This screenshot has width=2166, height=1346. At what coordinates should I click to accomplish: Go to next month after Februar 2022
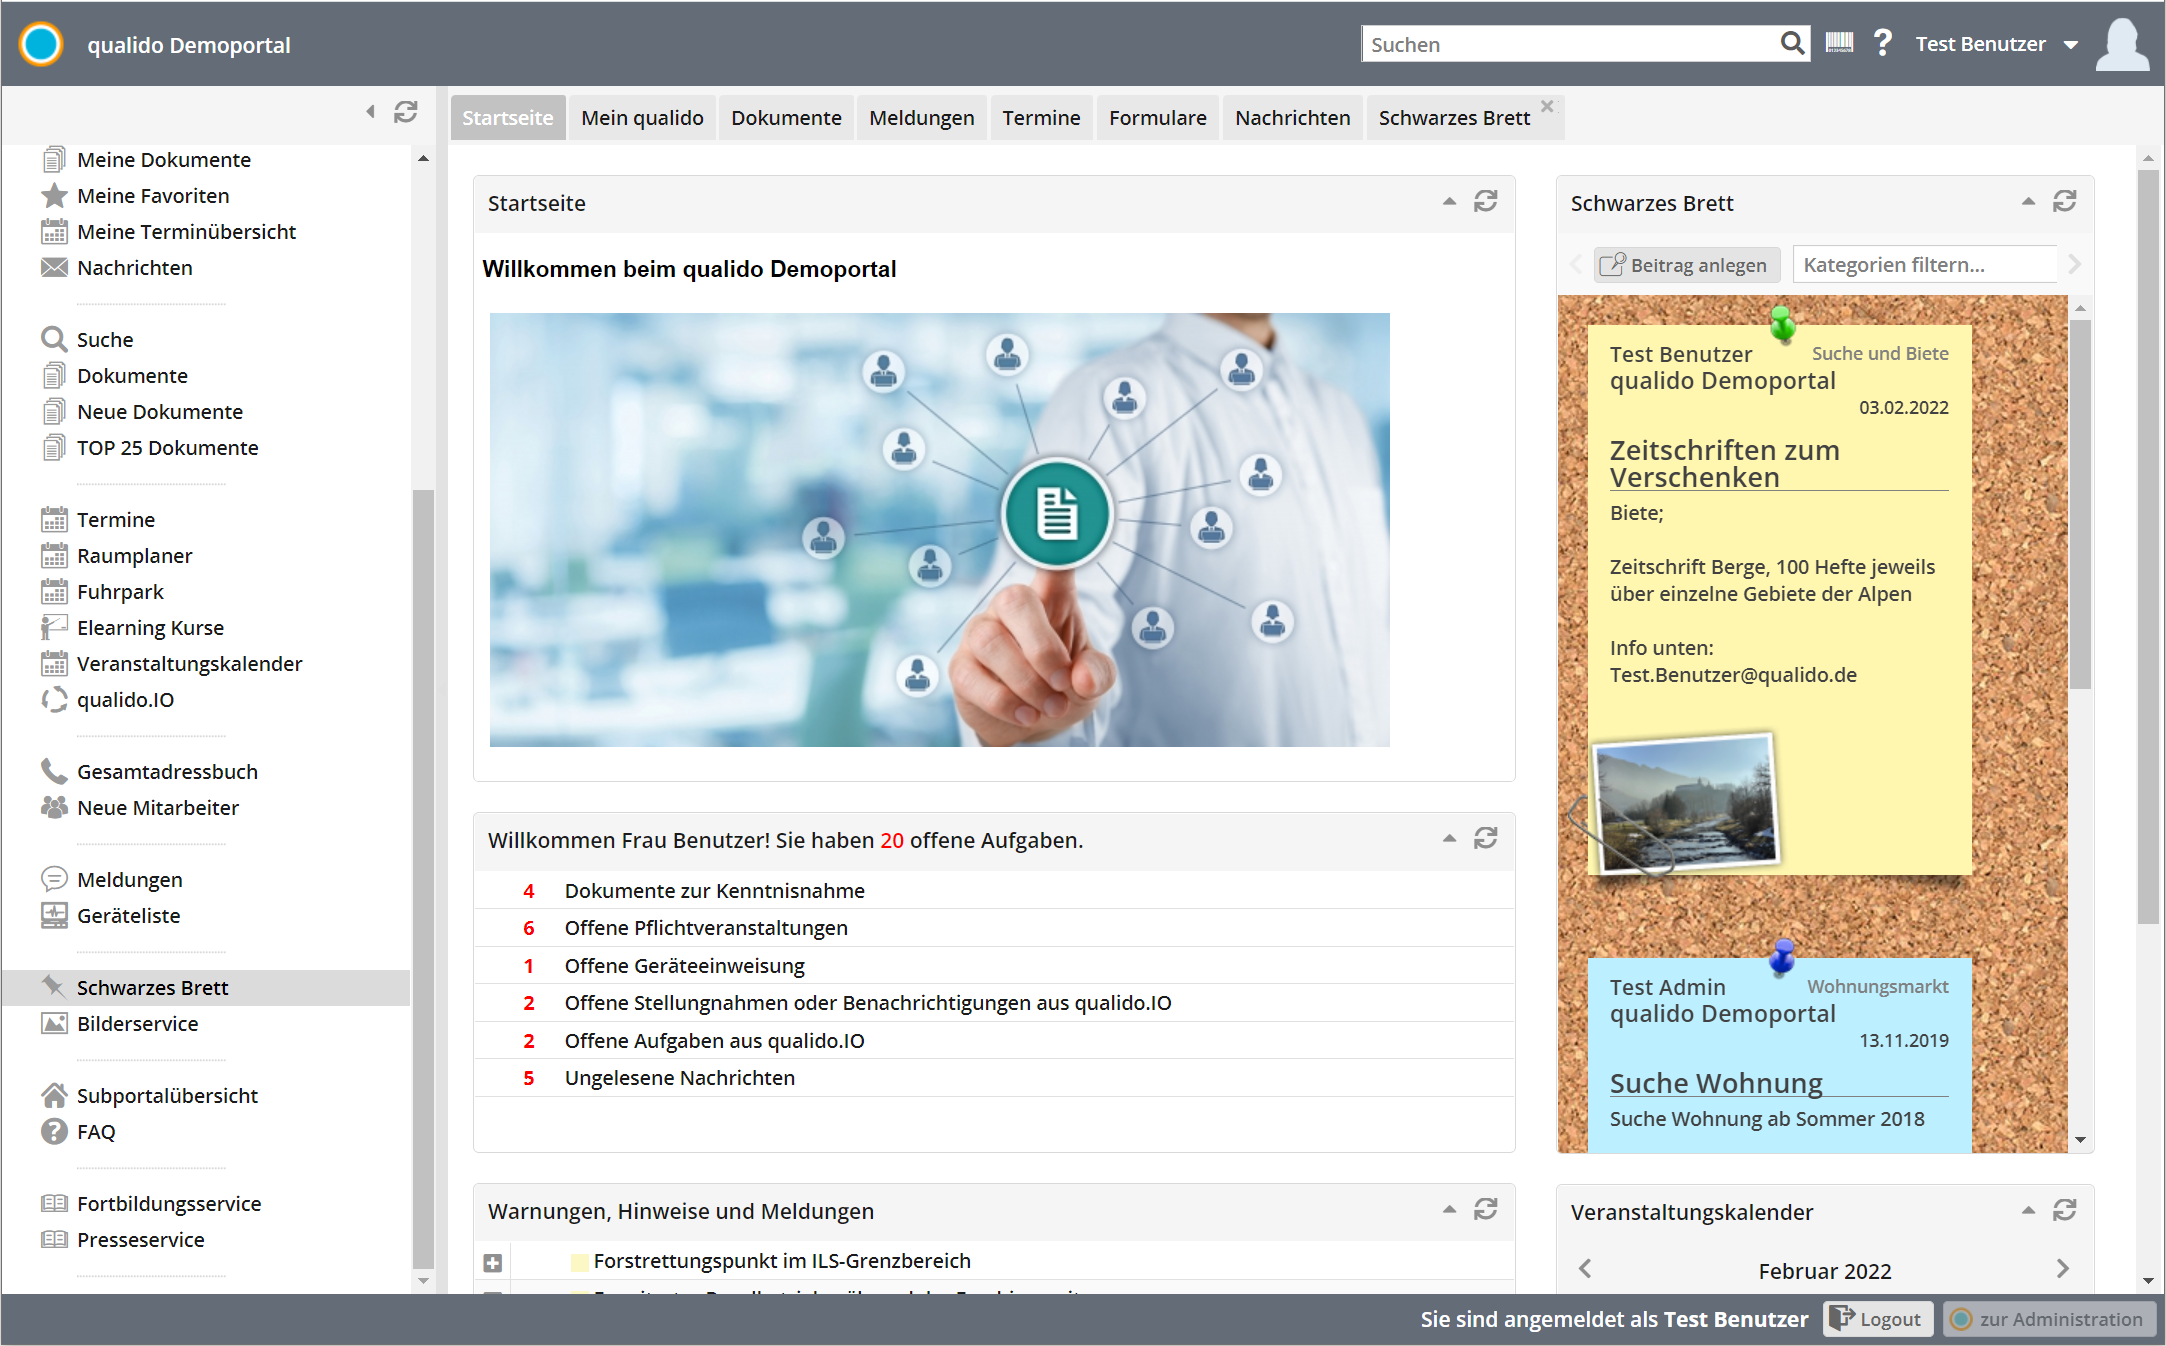tap(2062, 1269)
